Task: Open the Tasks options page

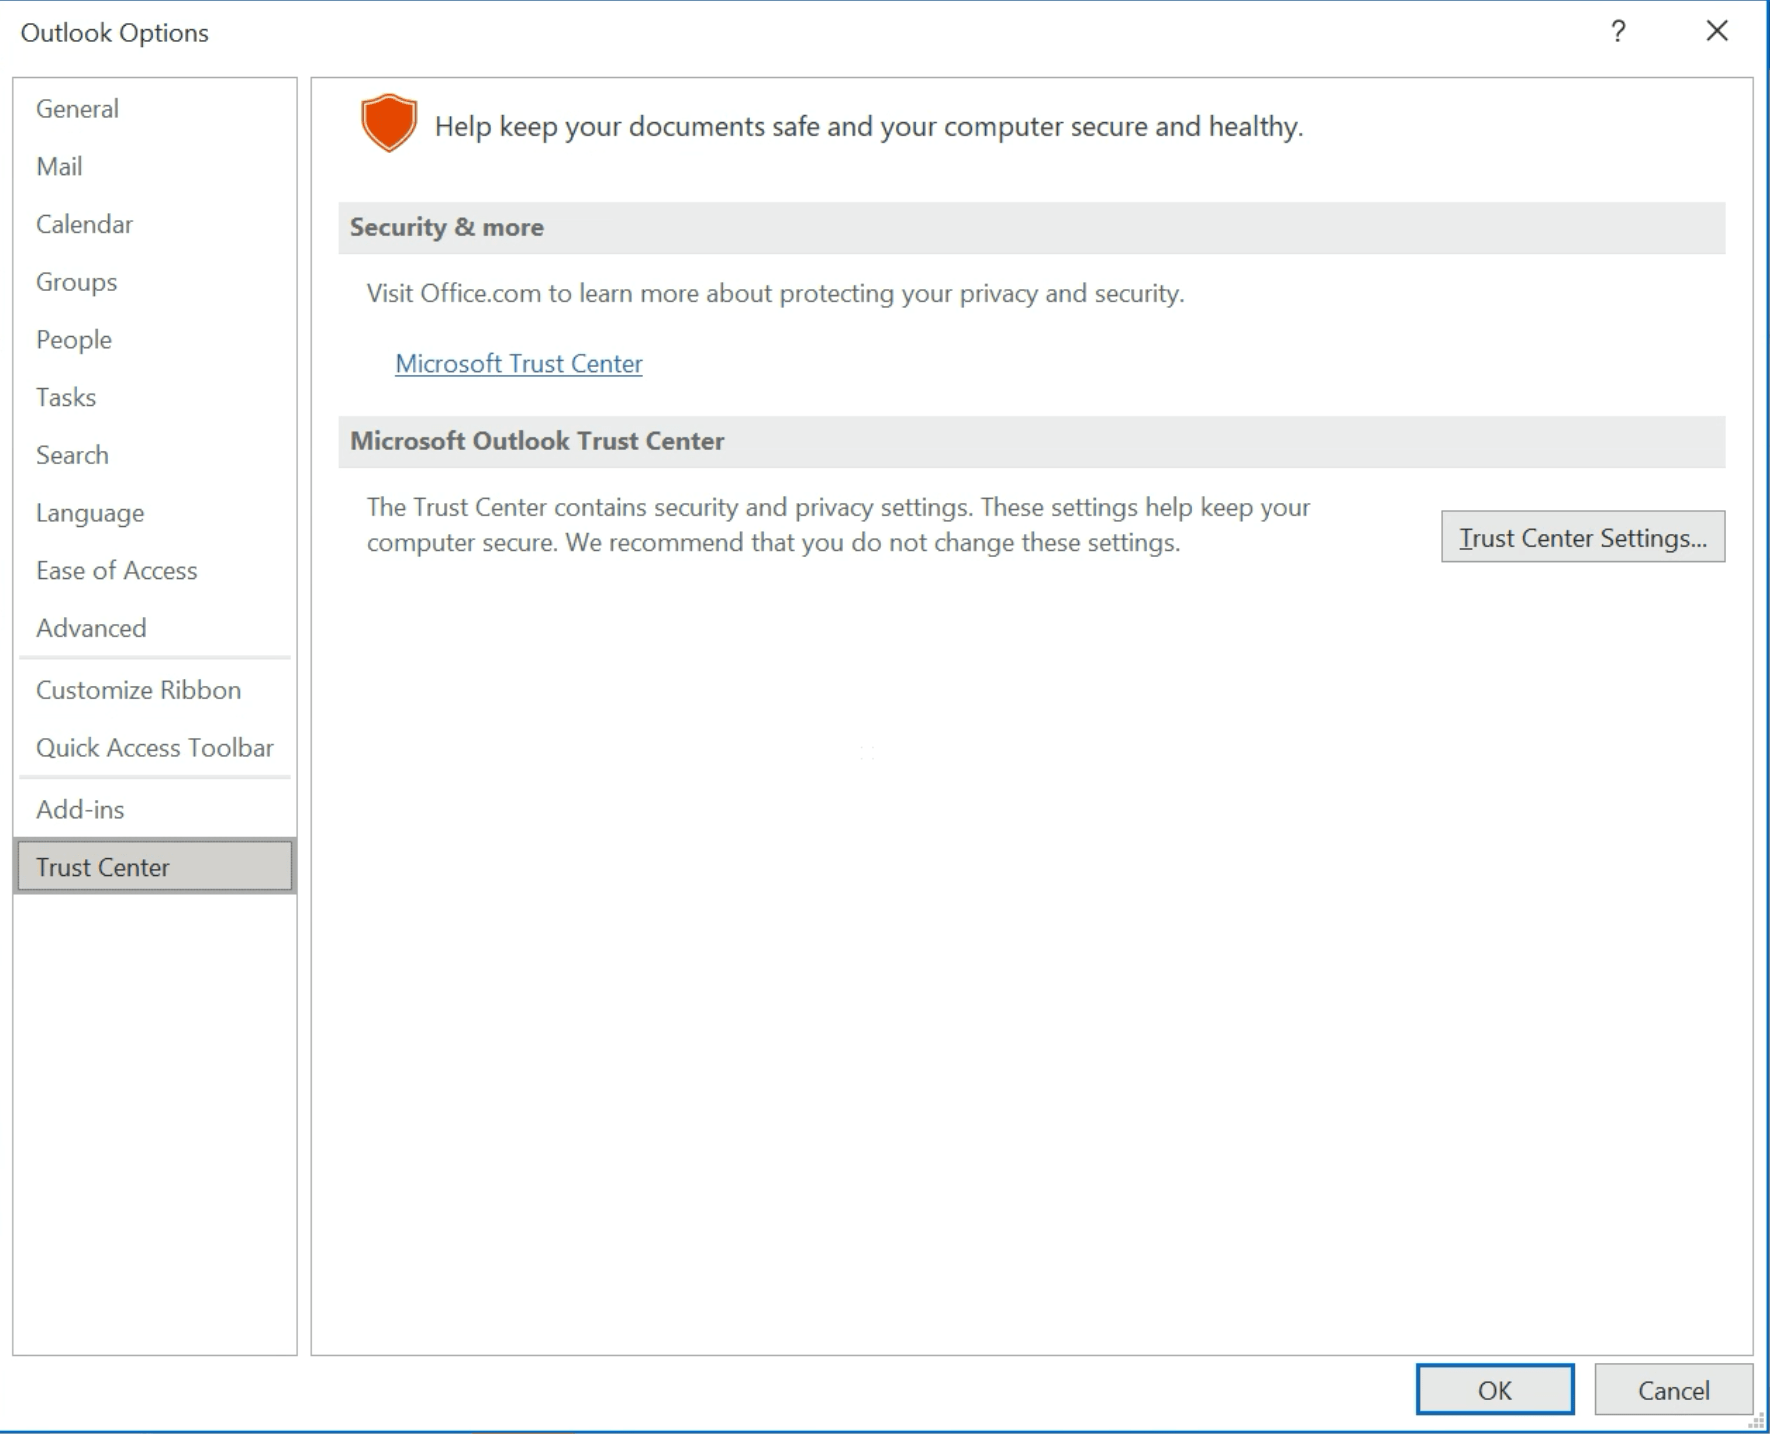Action: pyautogui.click(x=155, y=397)
